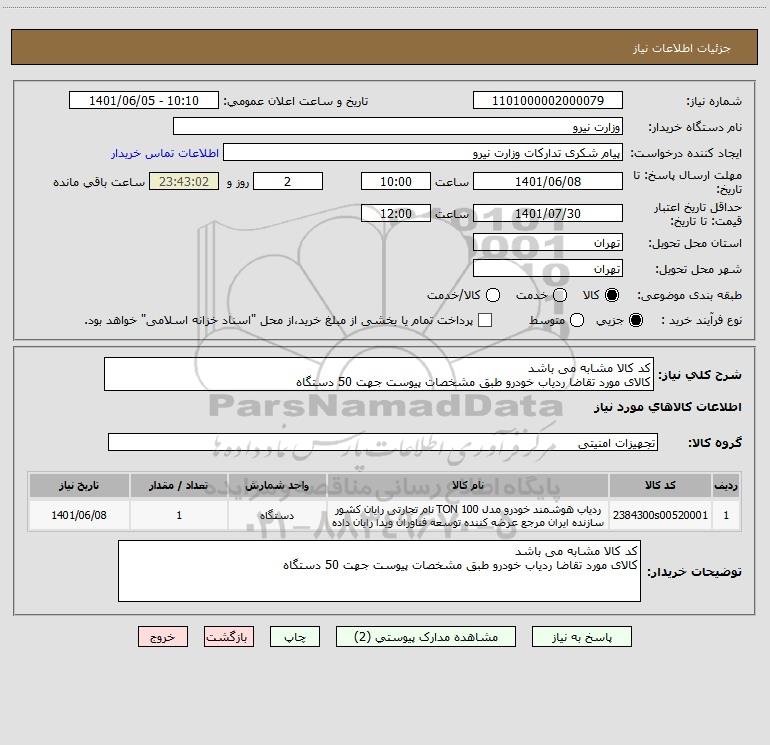Click the تاریخ نیاز column header
The width and height of the screenshot is (770, 745).
click(x=79, y=485)
